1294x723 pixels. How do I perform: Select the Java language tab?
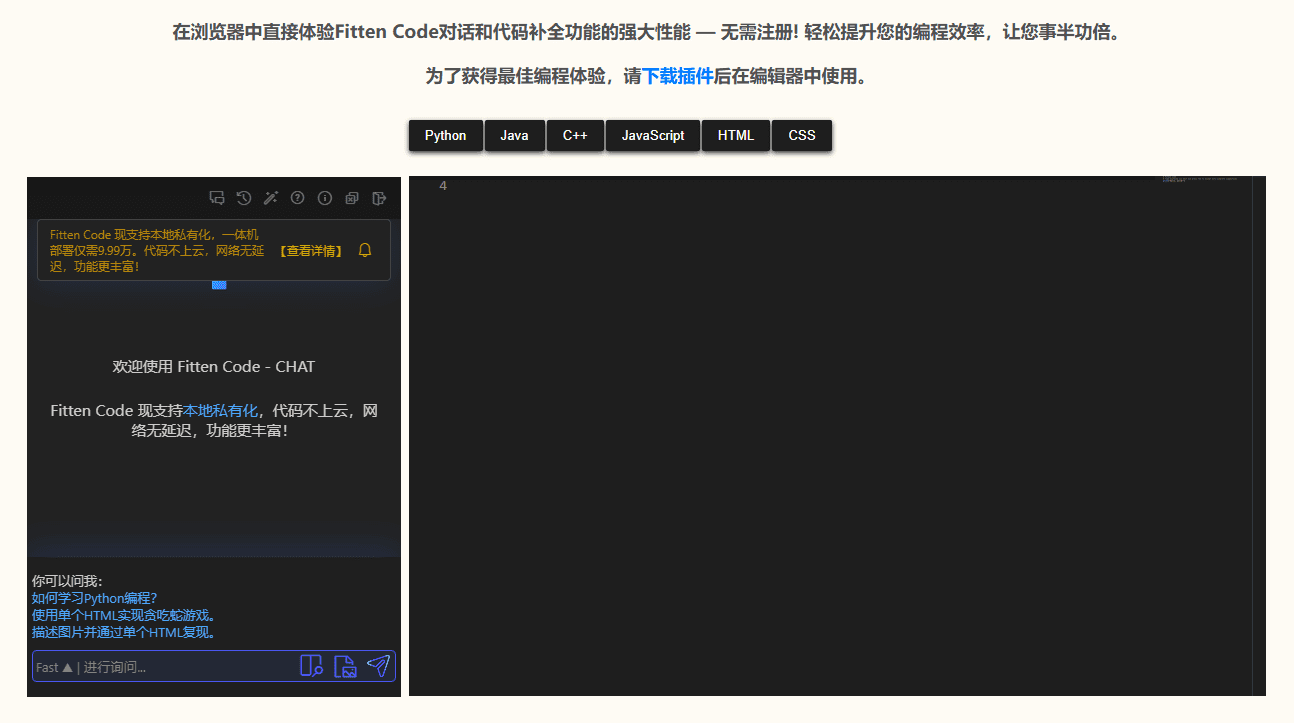(x=514, y=135)
